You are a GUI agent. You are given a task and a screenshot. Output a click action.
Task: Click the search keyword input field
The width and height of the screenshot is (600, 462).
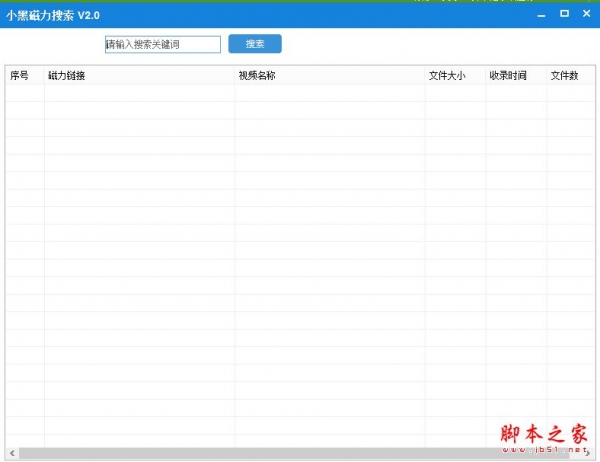click(x=163, y=44)
